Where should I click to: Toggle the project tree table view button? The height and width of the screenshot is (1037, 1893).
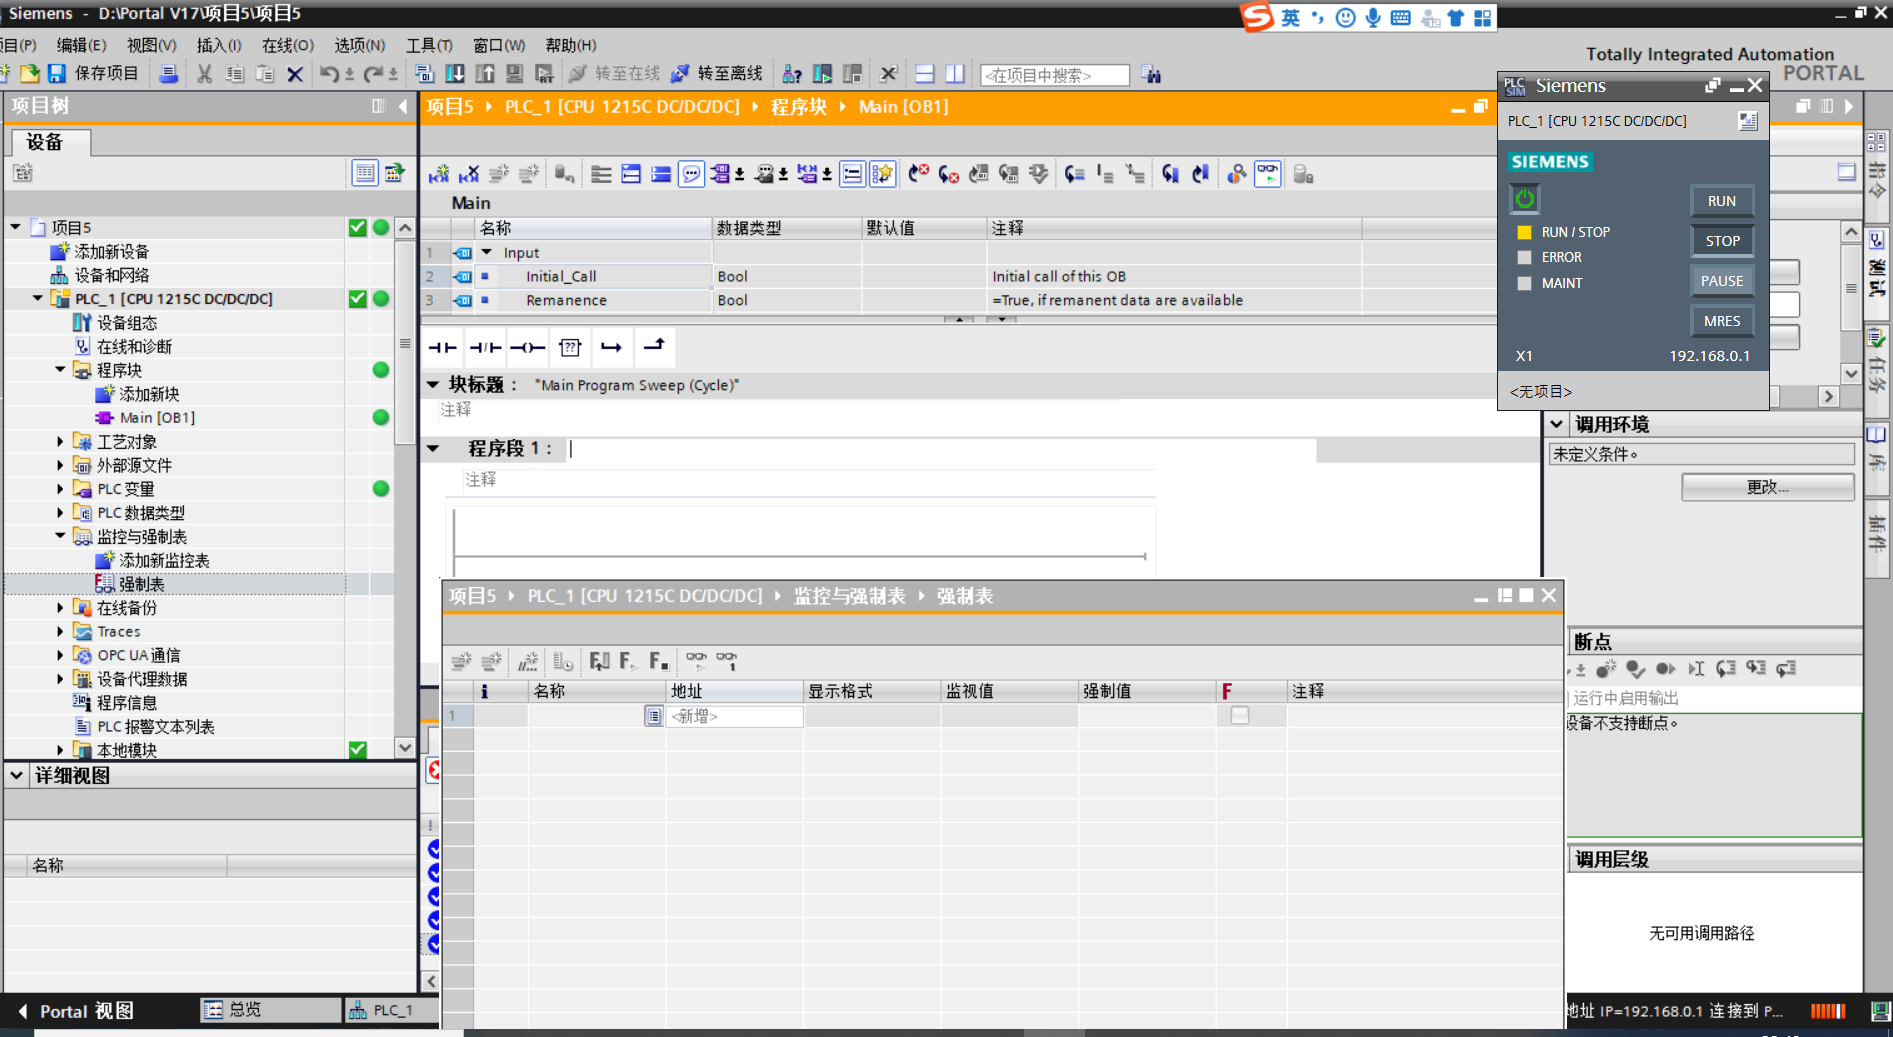(x=365, y=173)
